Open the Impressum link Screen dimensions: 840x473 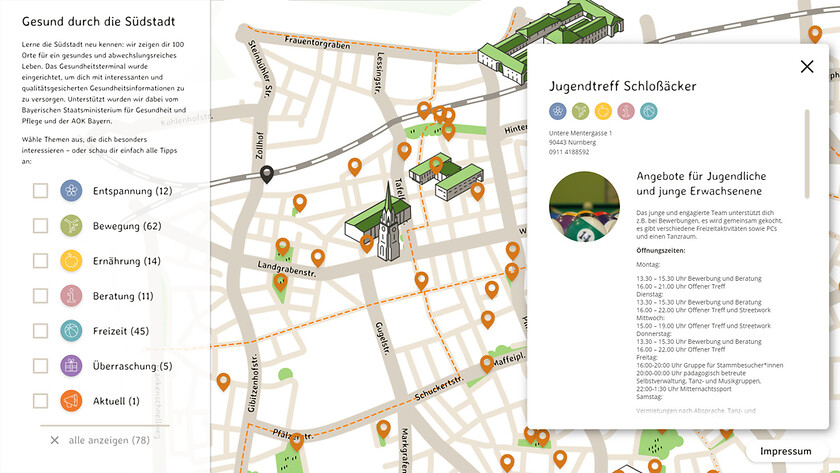coord(785,451)
